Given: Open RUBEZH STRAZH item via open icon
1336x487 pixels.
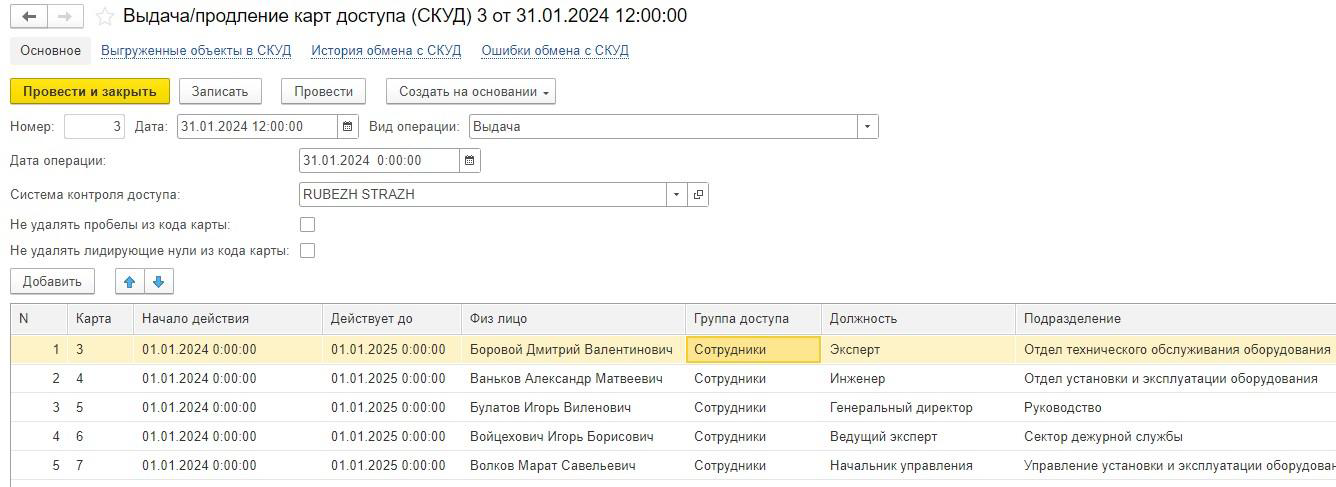Looking at the screenshot, I should point(698,194).
